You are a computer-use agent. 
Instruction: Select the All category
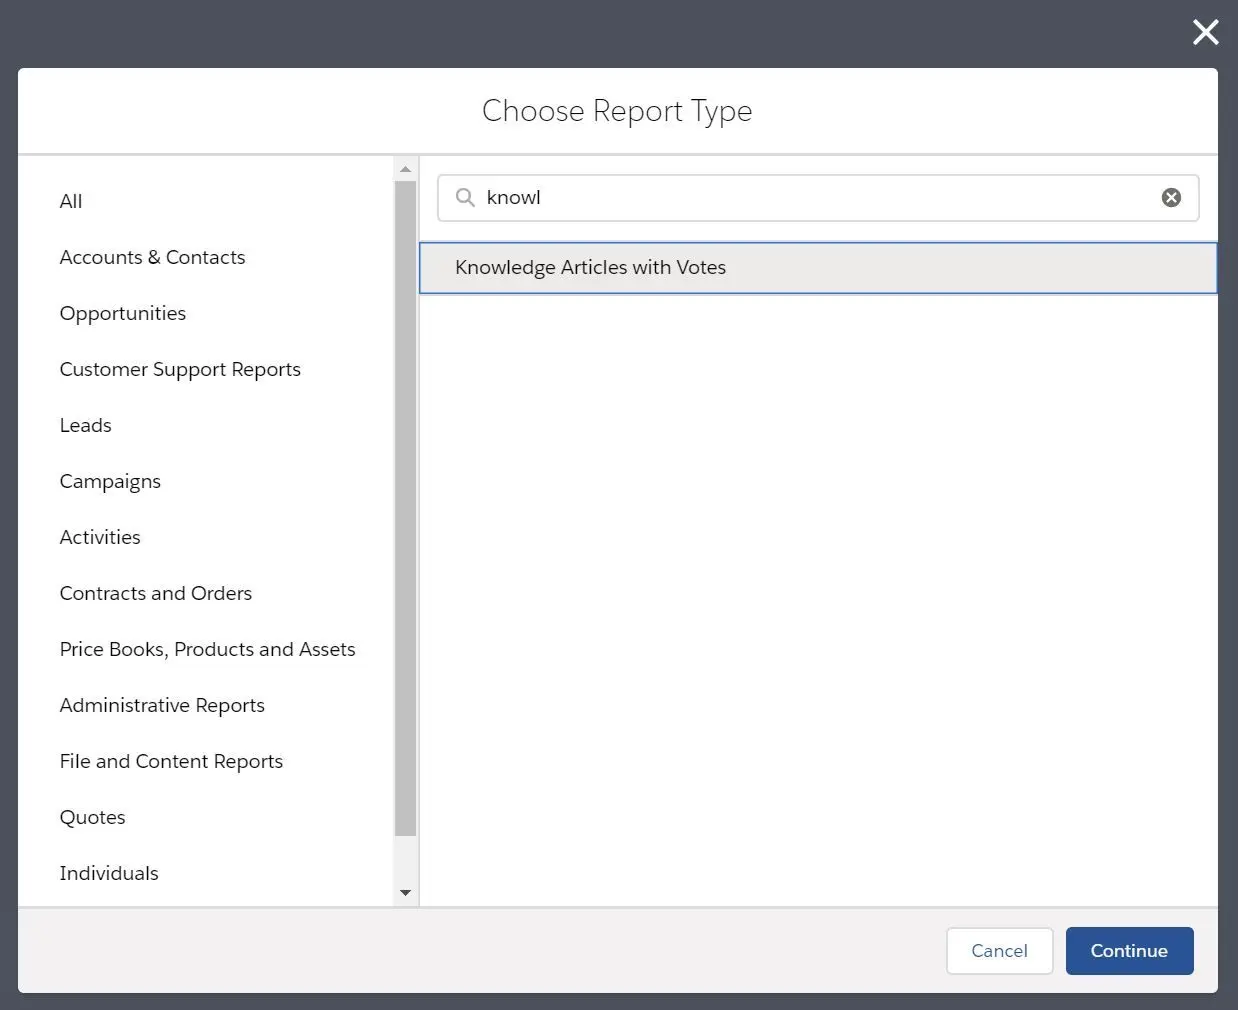coord(71,201)
